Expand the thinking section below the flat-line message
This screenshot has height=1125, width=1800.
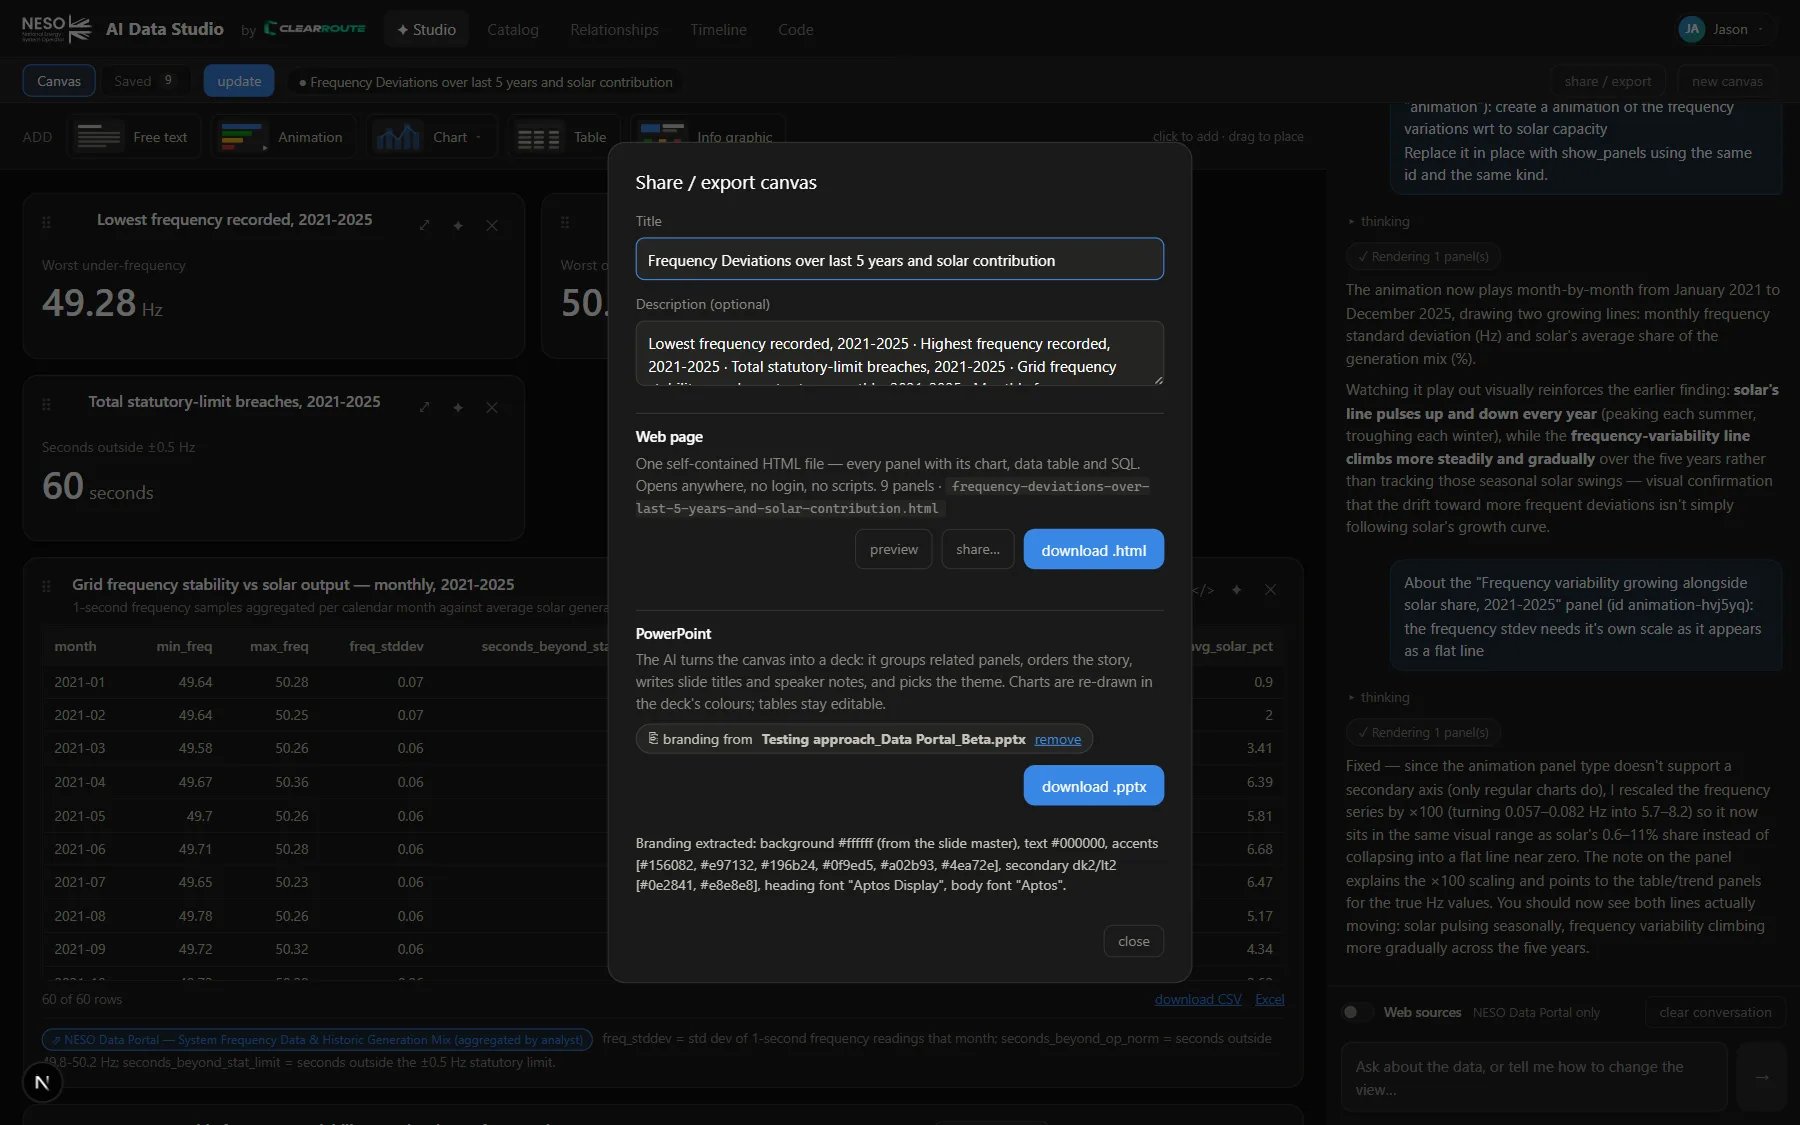click(1379, 697)
